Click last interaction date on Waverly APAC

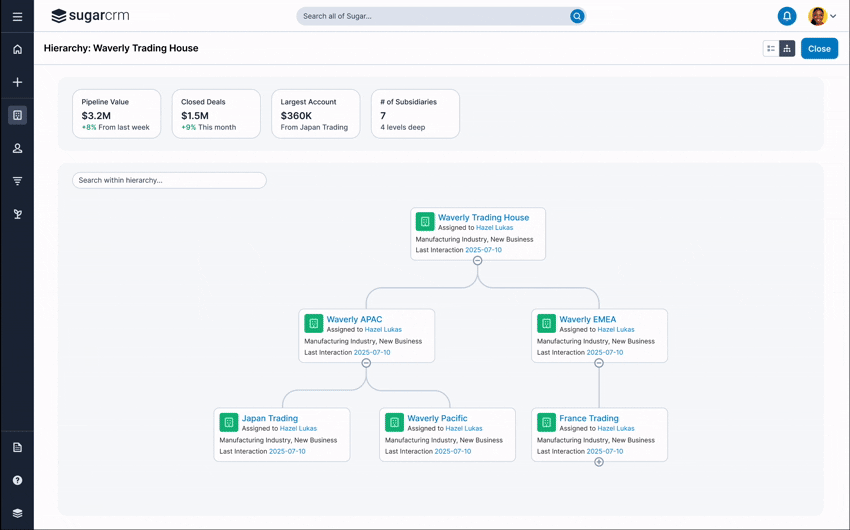[372, 352]
